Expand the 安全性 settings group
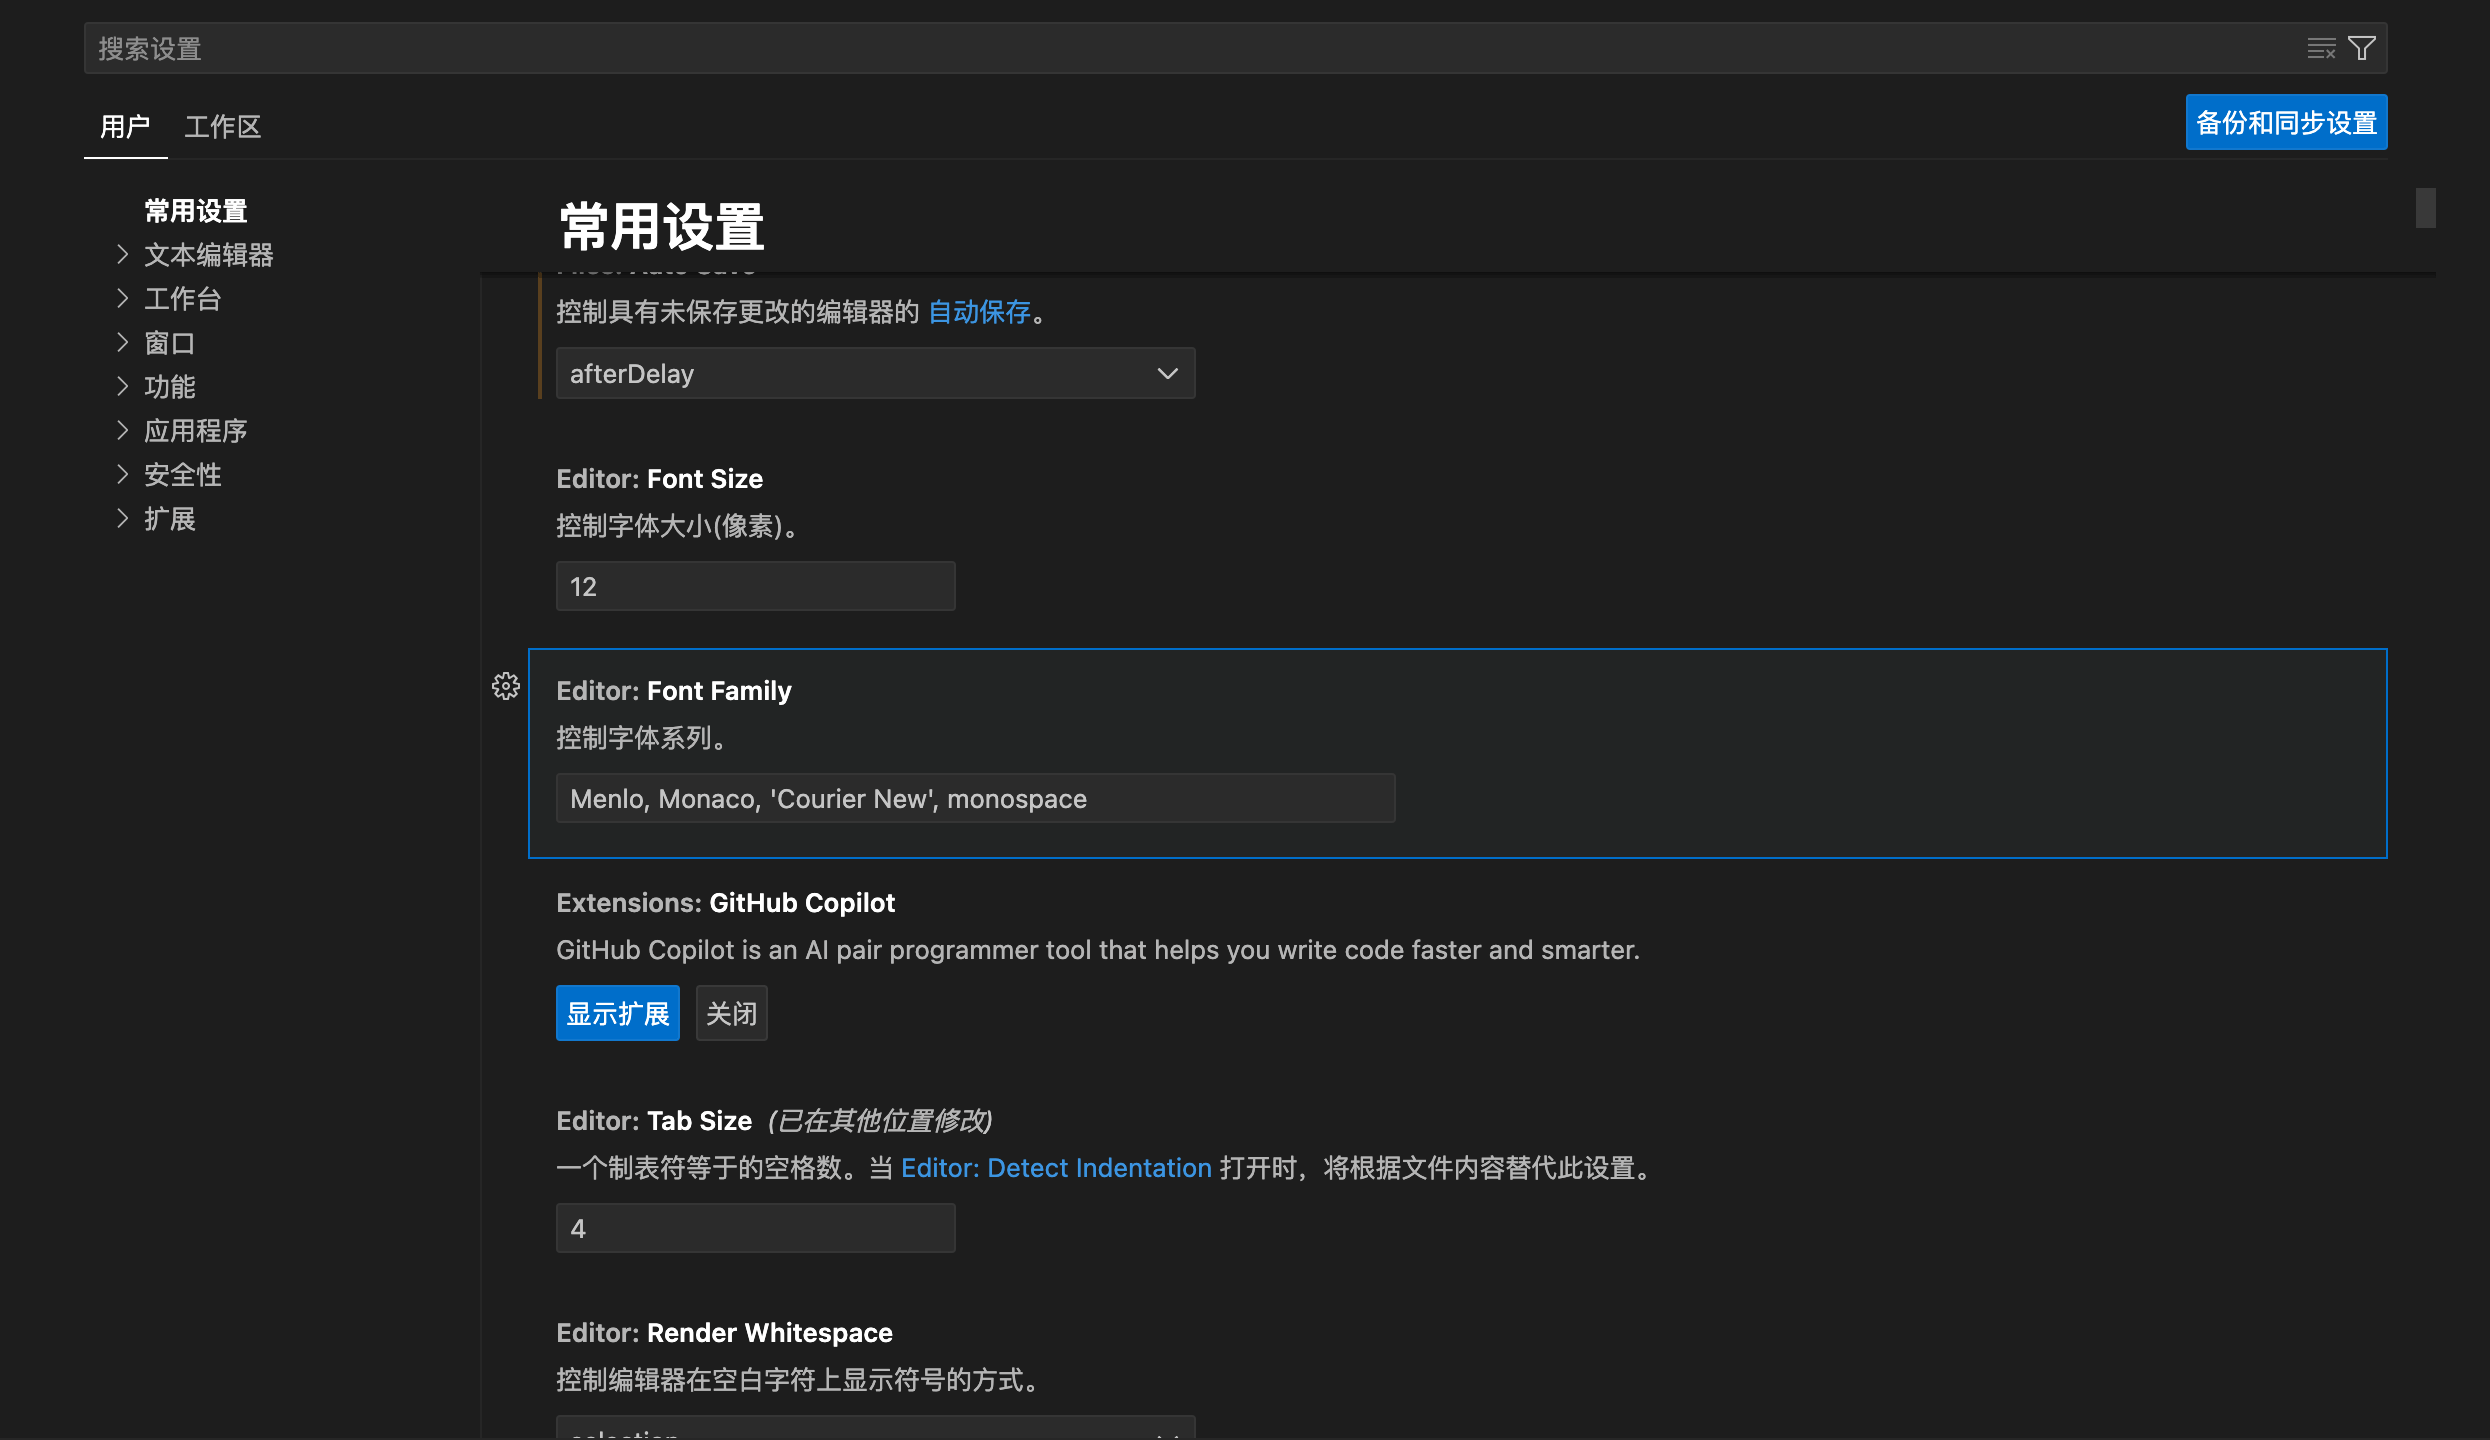2490x1440 pixels. (122, 474)
